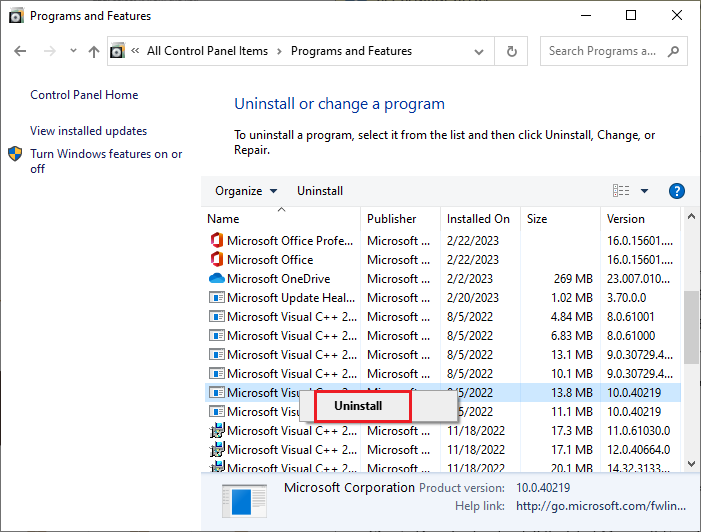
Task: Click the 2/20/2023 installed date
Action: (x=473, y=297)
